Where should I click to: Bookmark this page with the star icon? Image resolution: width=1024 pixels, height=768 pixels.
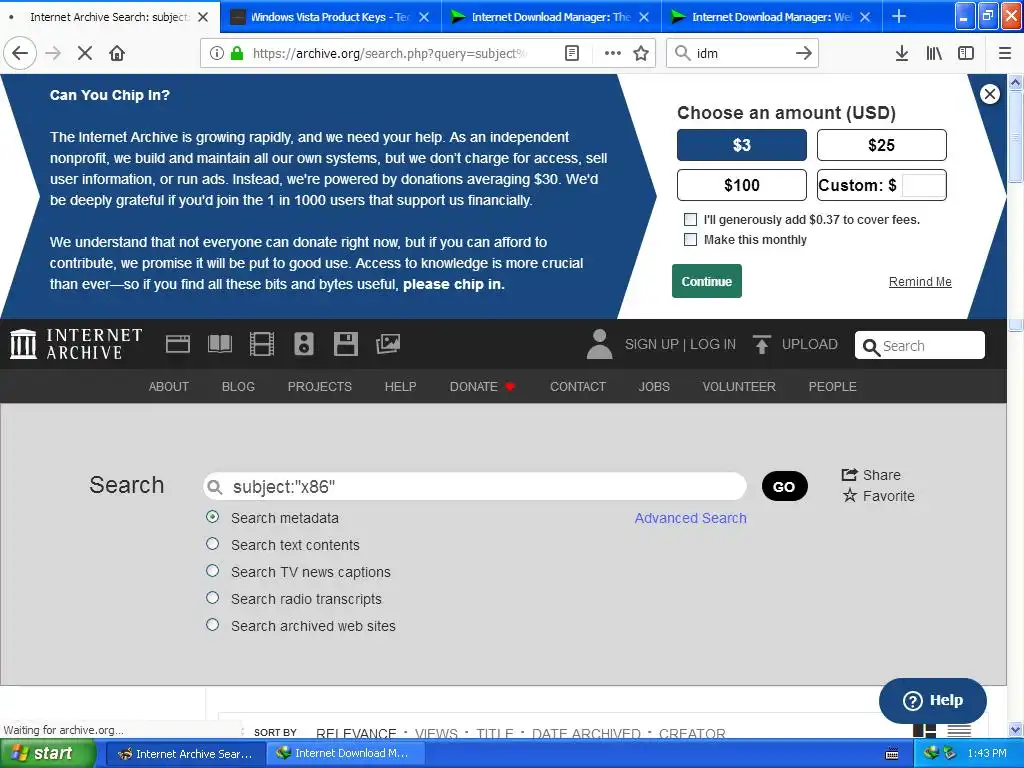tap(641, 53)
